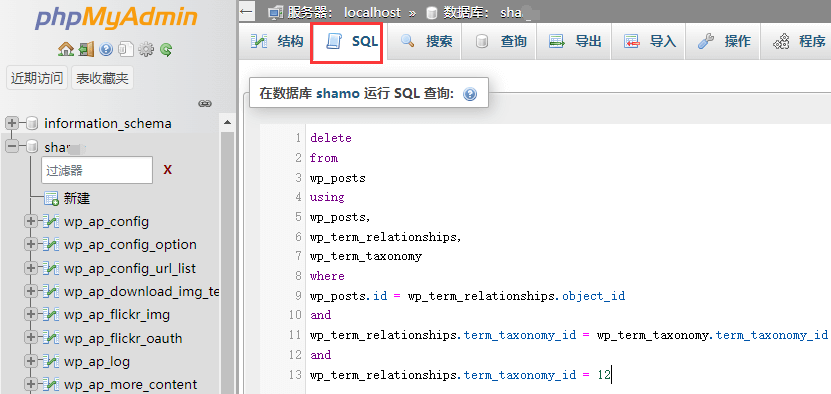Click the 新建 new table link
Viewport: 831px width, 394px height.
click(x=77, y=199)
